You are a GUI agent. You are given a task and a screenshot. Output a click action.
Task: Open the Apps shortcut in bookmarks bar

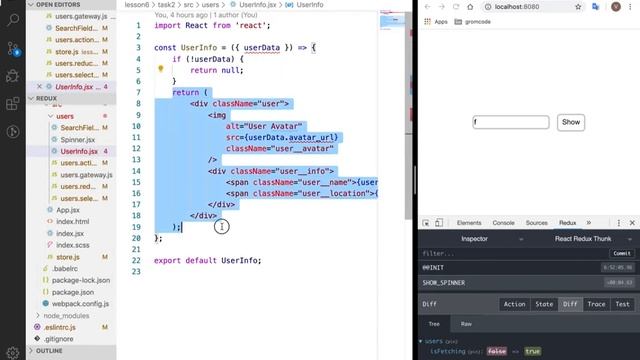pos(436,22)
